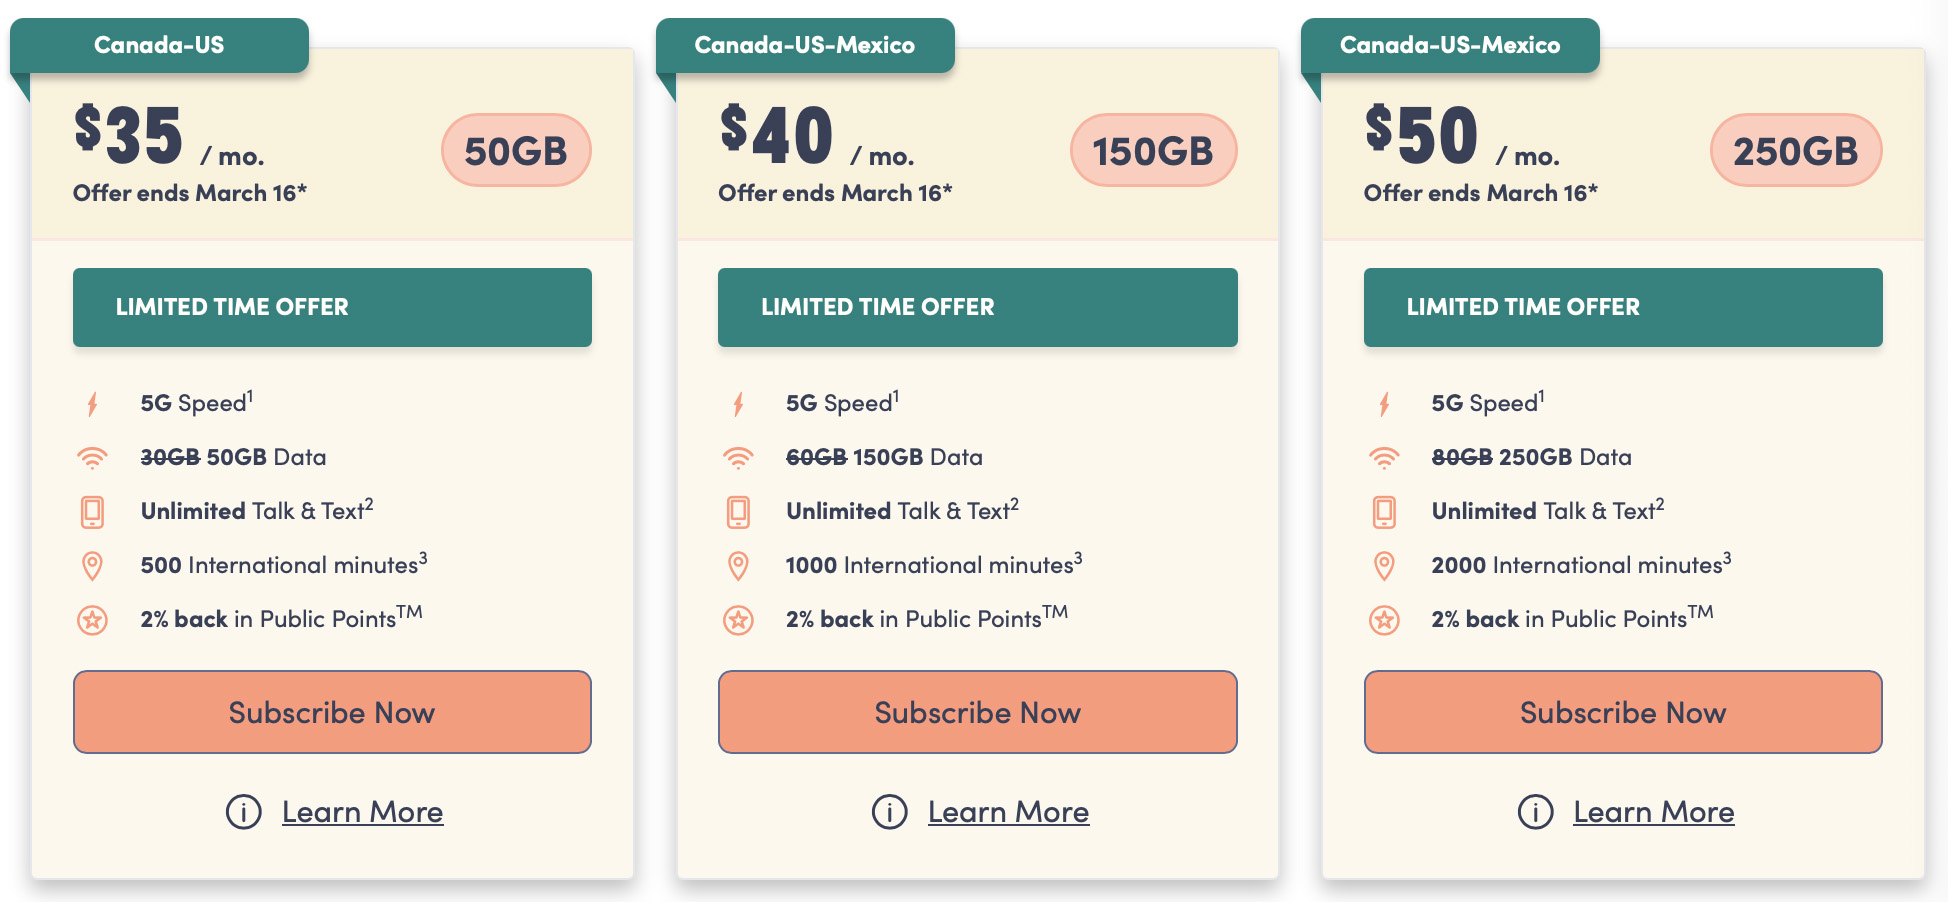Click the pin icon beside 2000 International minutes

click(1385, 565)
